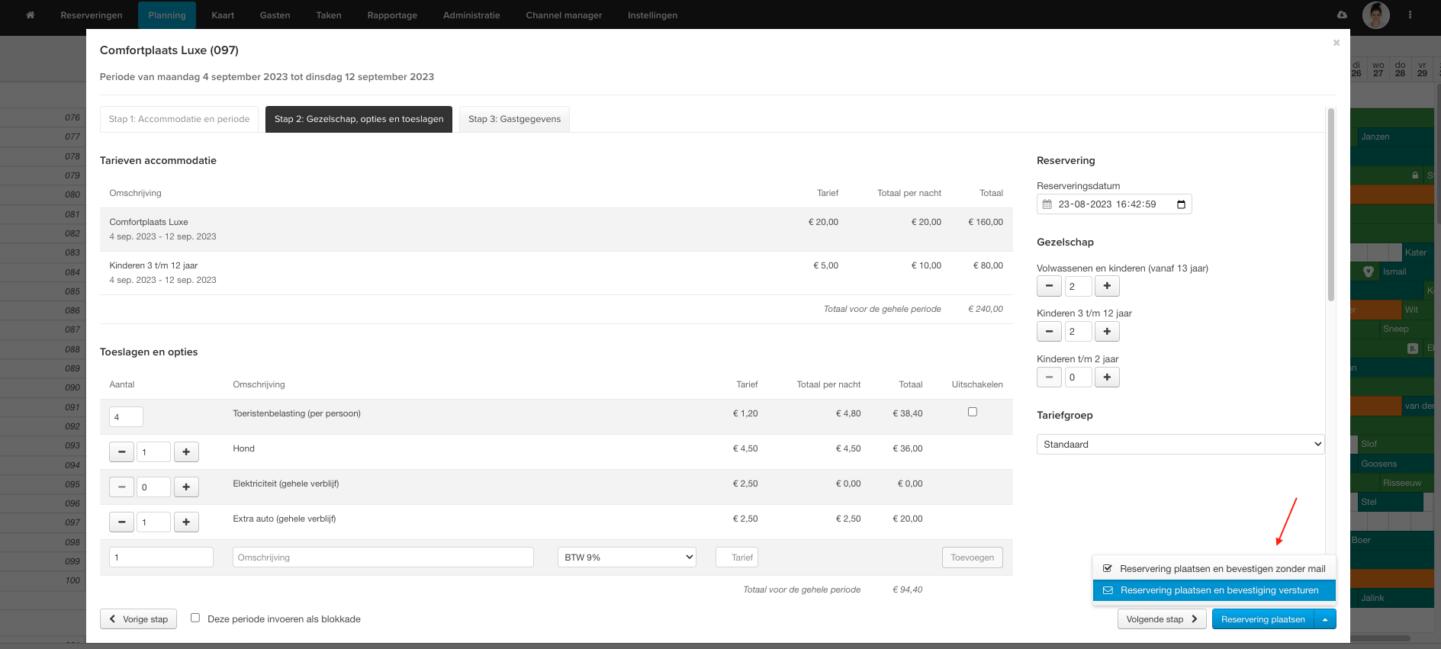Click the Omschrijving text input field

[x=382, y=557]
